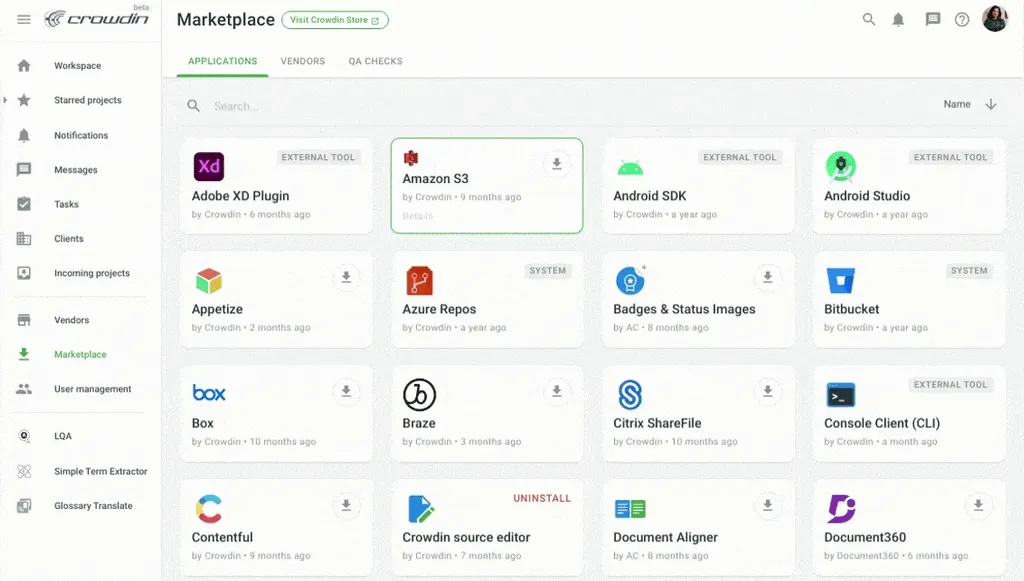Image resolution: width=1024 pixels, height=581 pixels.
Task: Install Document360 via its download icon
Action: tap(977, 505)
